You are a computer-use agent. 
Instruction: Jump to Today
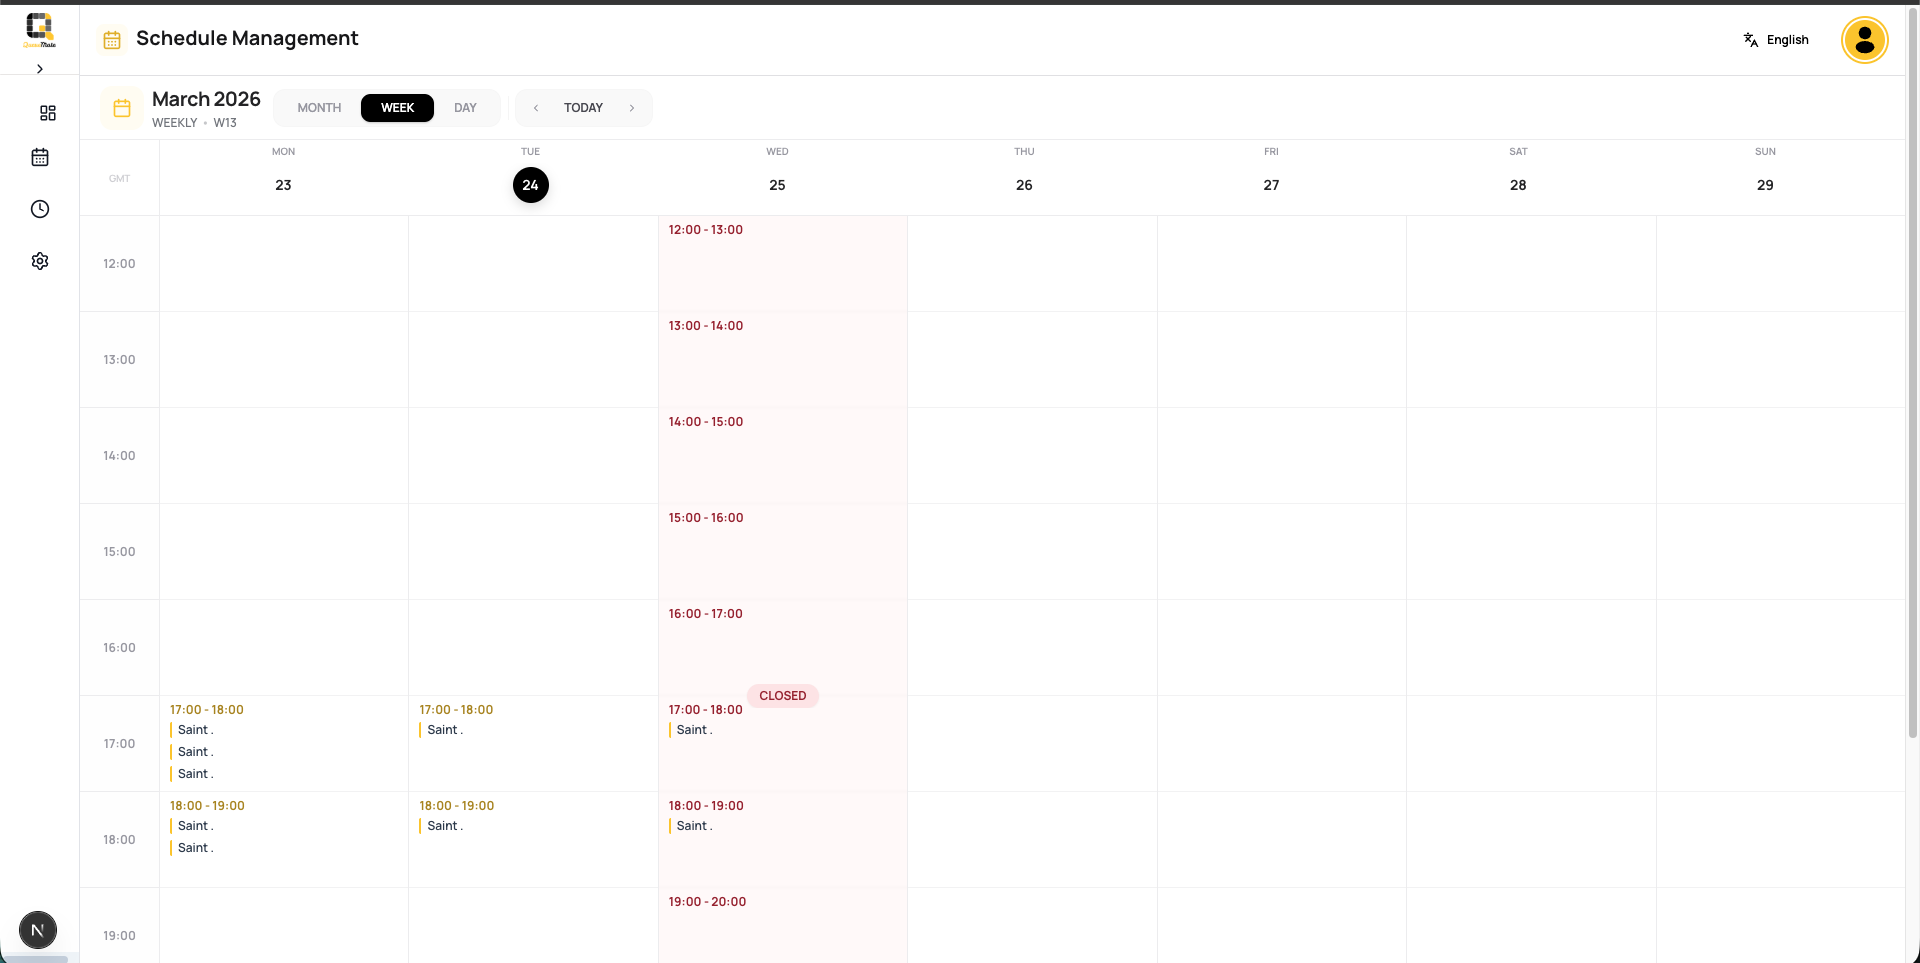(x=583, y=108)
